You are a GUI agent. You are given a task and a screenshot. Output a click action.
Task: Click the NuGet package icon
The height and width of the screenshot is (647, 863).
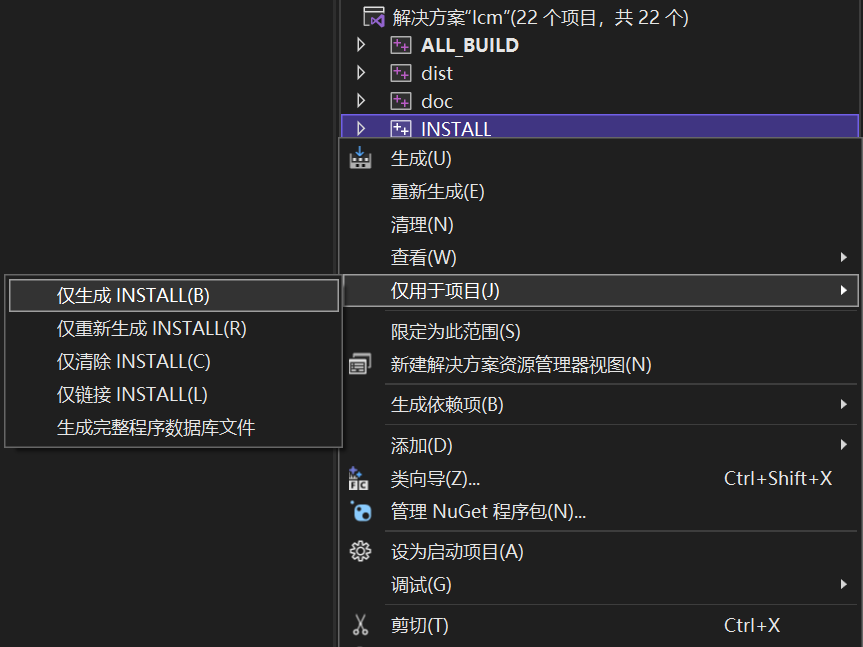tap(361, 512)
